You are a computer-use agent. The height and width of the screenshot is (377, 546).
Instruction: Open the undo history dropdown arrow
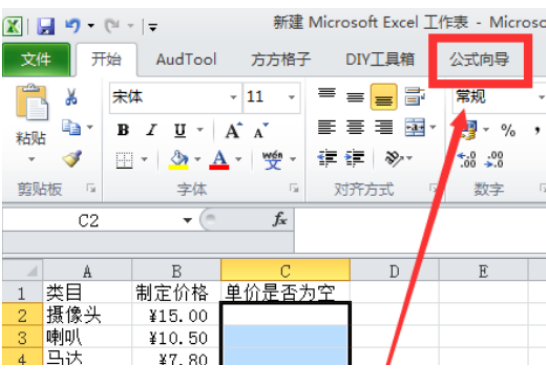pyautogui.click(x=91, y=26)
